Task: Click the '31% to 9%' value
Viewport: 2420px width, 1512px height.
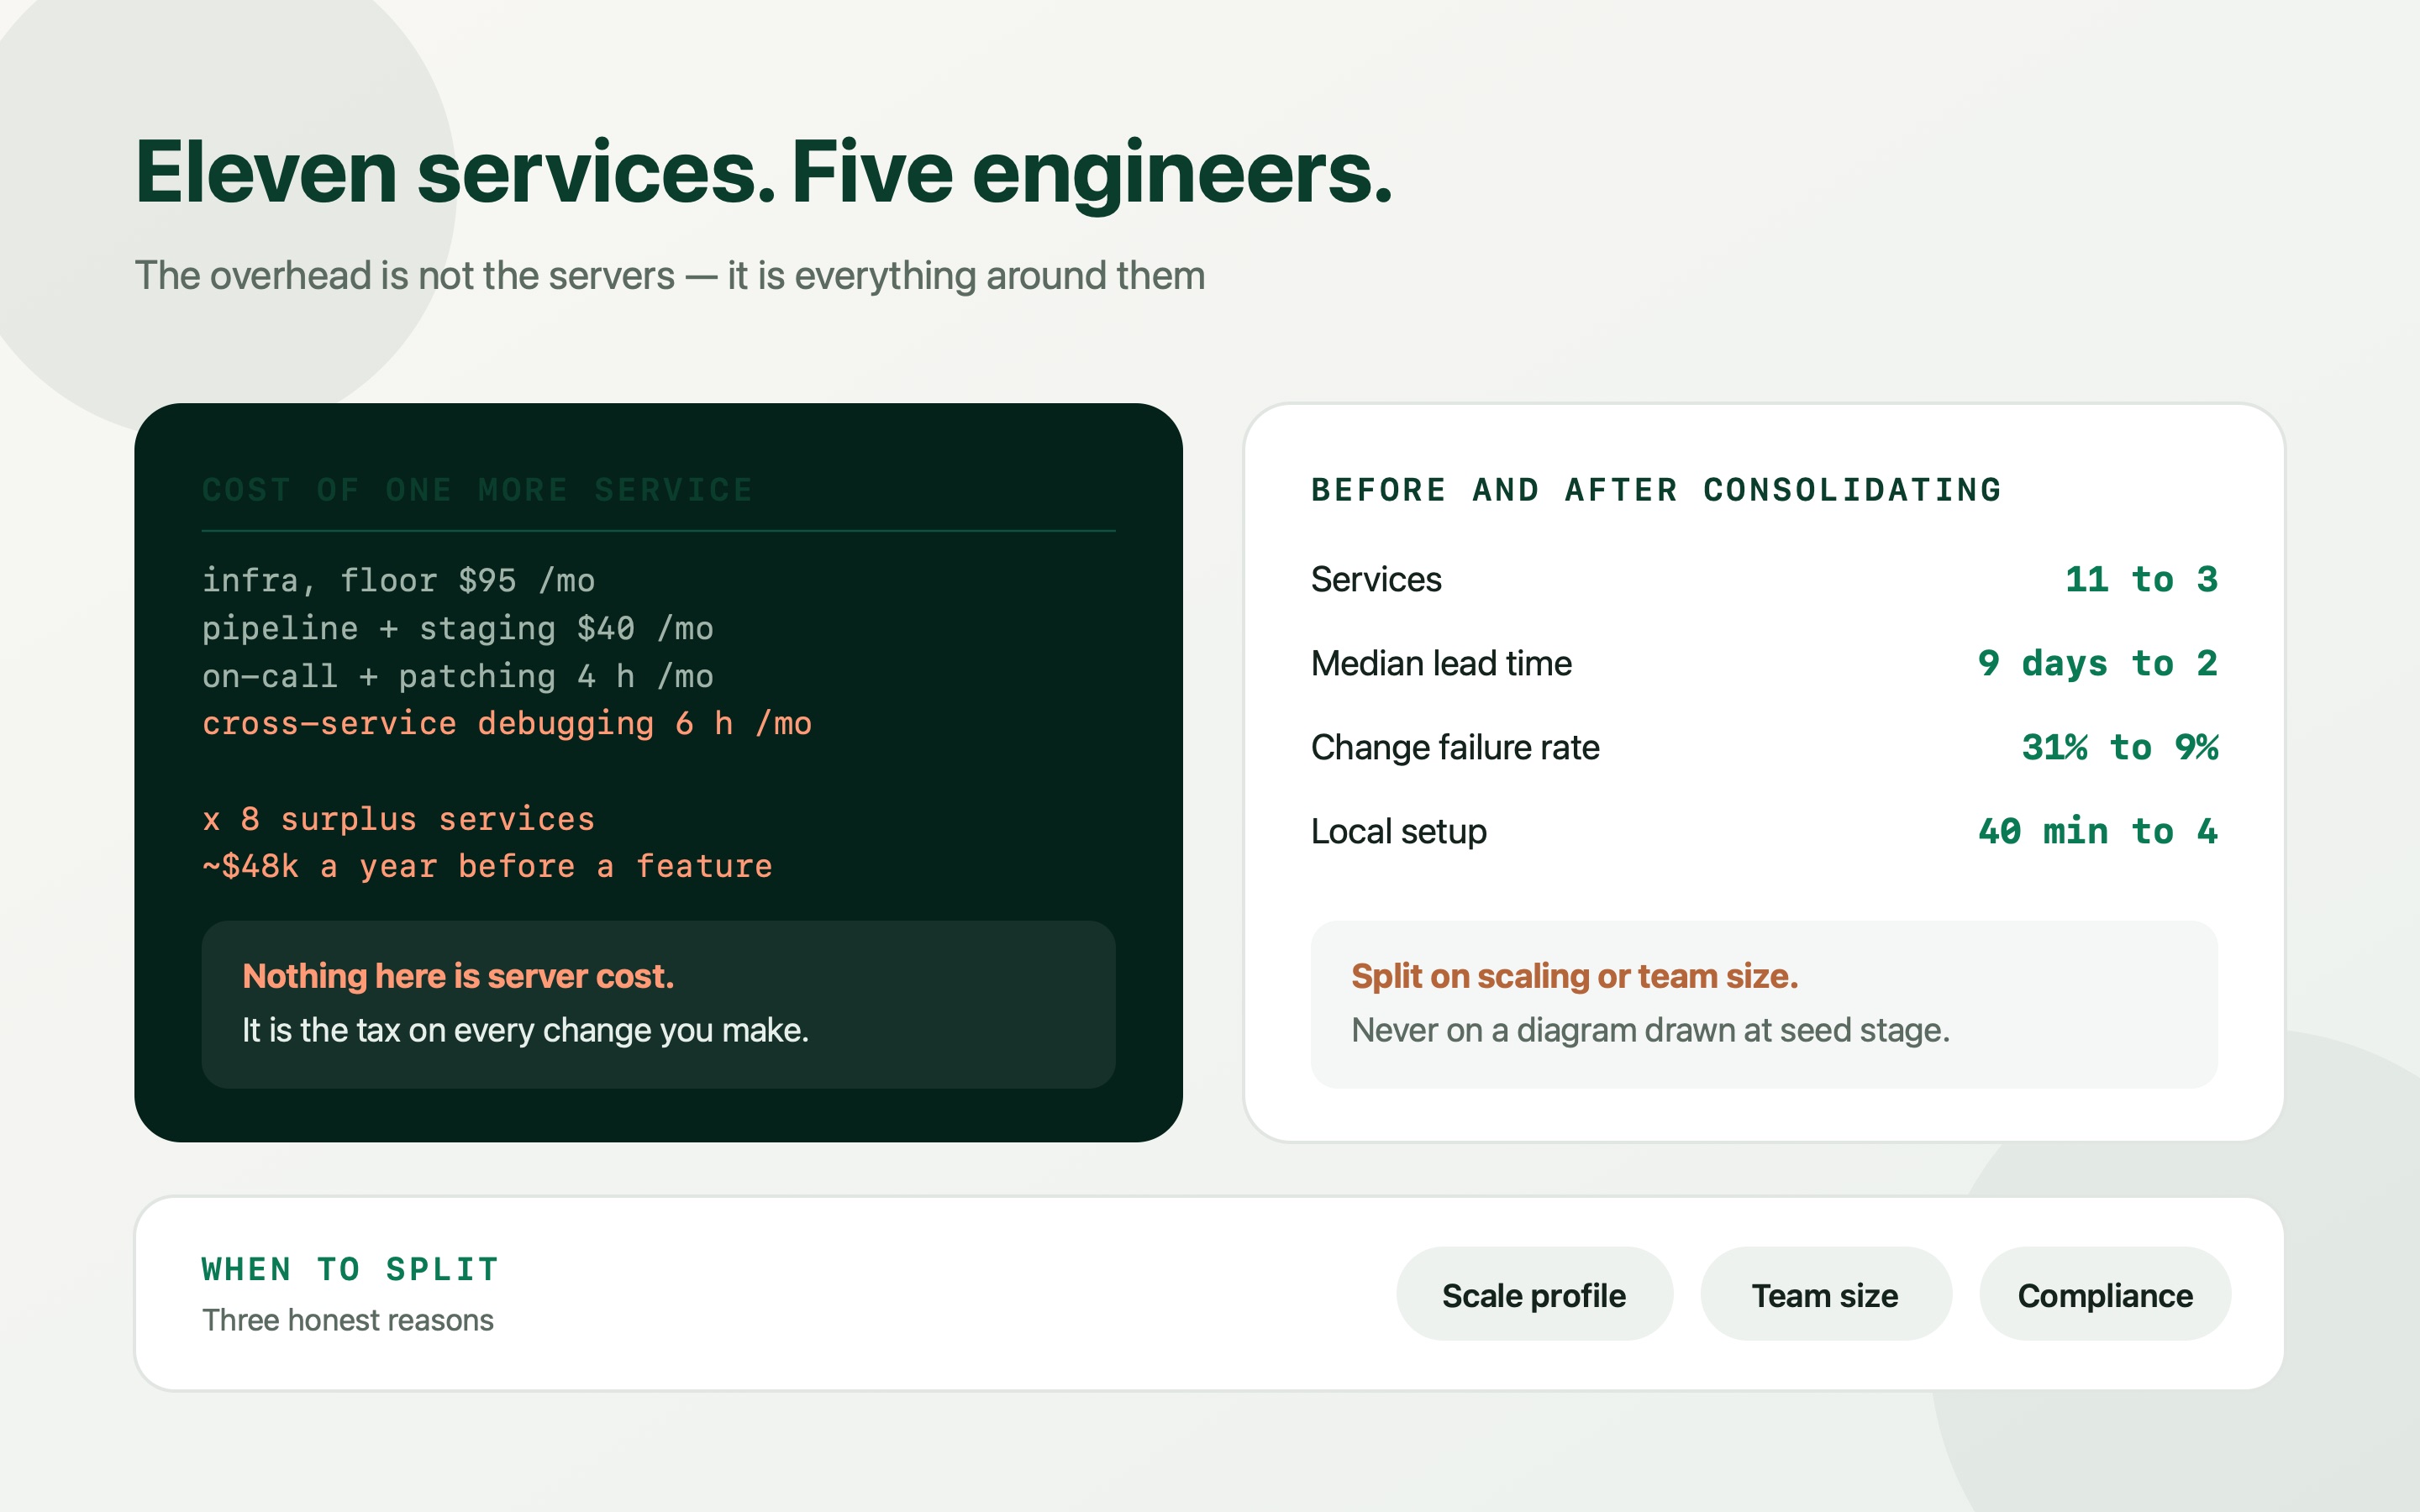Action: (x=2119, y=748)
